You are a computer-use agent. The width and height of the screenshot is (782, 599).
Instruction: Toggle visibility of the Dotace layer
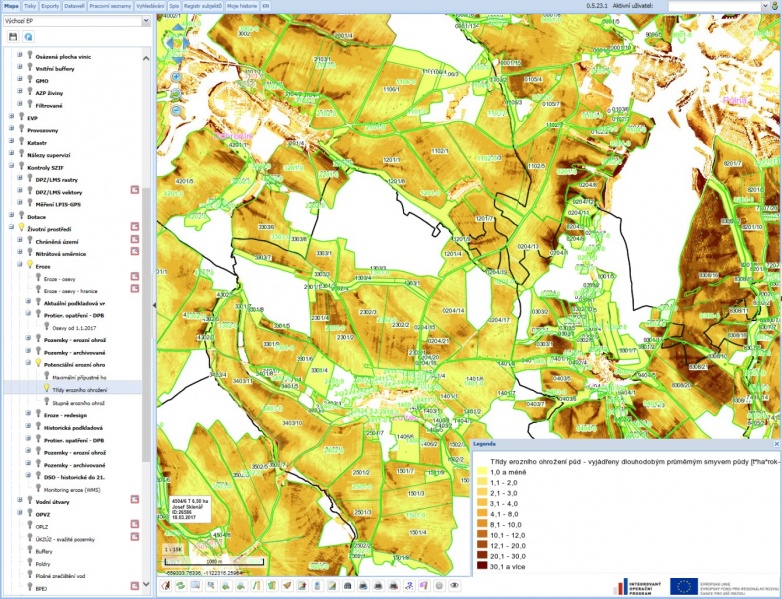(x=20, y=216)
